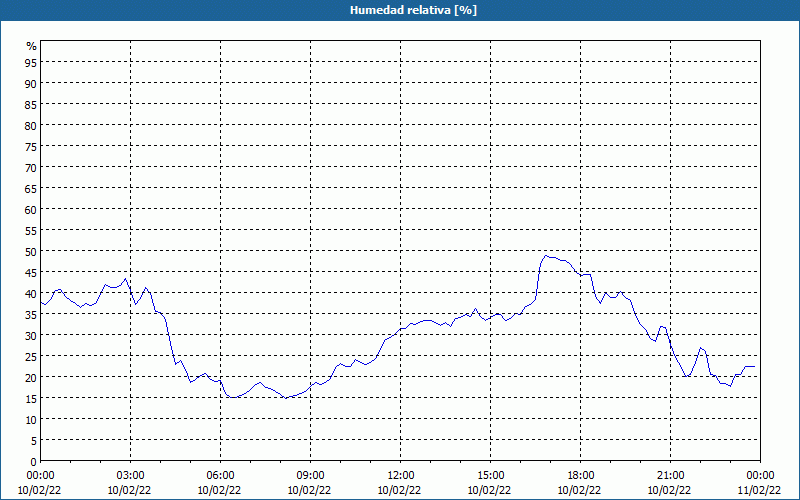Click the 40 humidity axis label
This screenshot has width=800, height=500.
click(31, 293)
